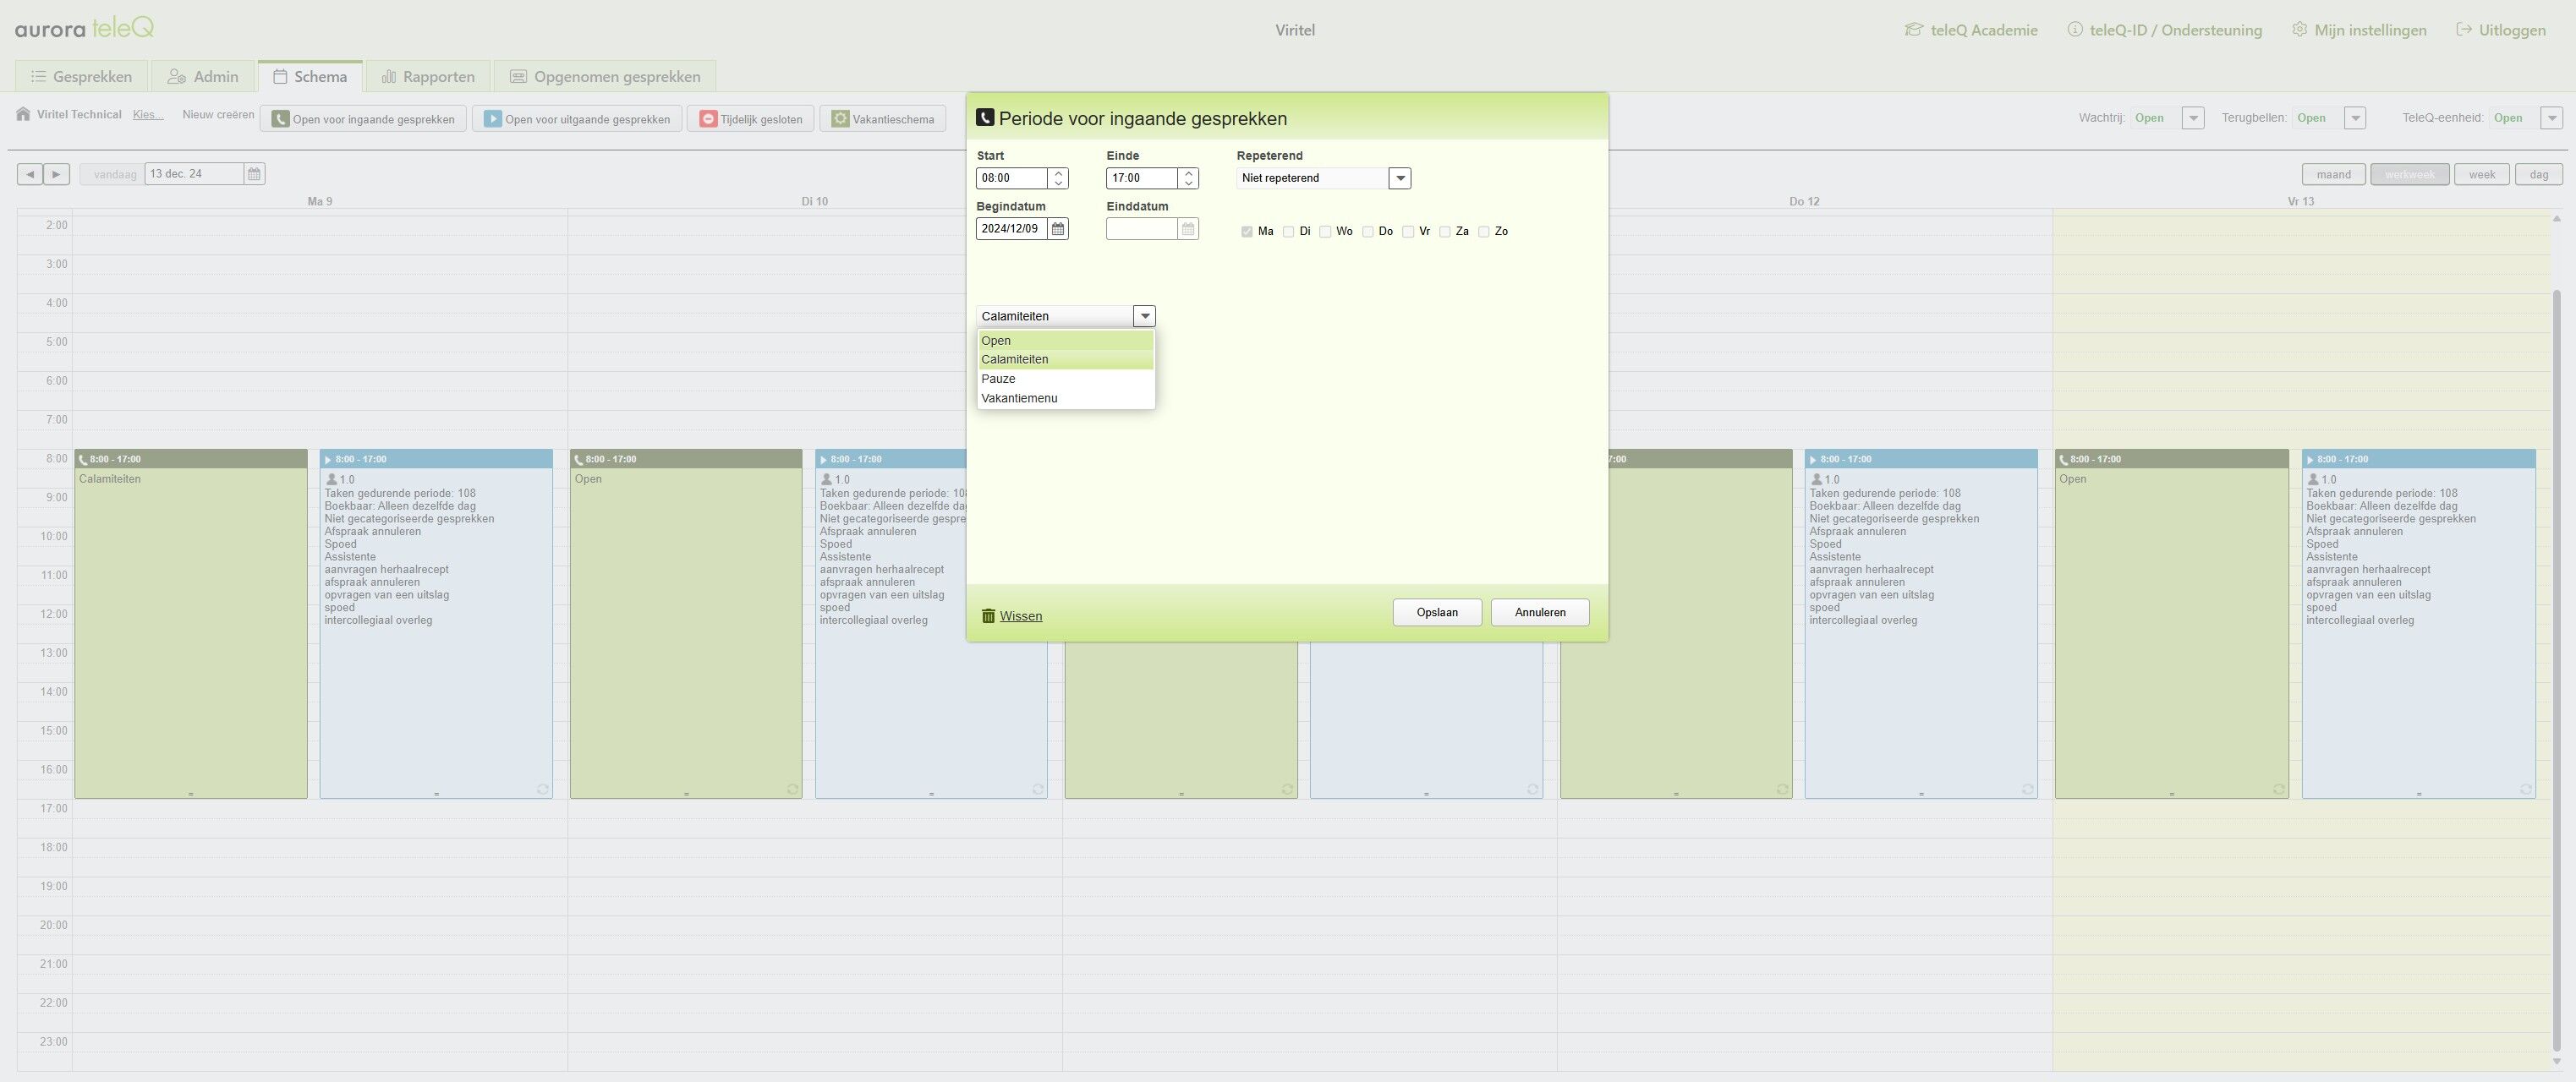Click the Viritel Technical home icon
The height and width of the screenshot is (1082, 2576).
(x=23, y=115)
